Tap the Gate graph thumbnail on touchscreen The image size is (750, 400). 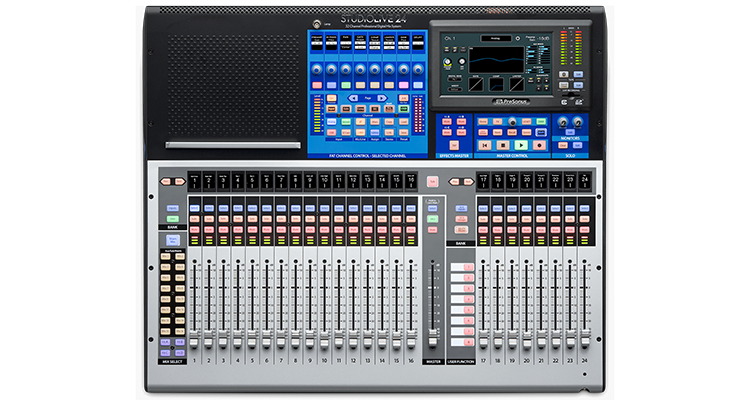click(475, 84)
